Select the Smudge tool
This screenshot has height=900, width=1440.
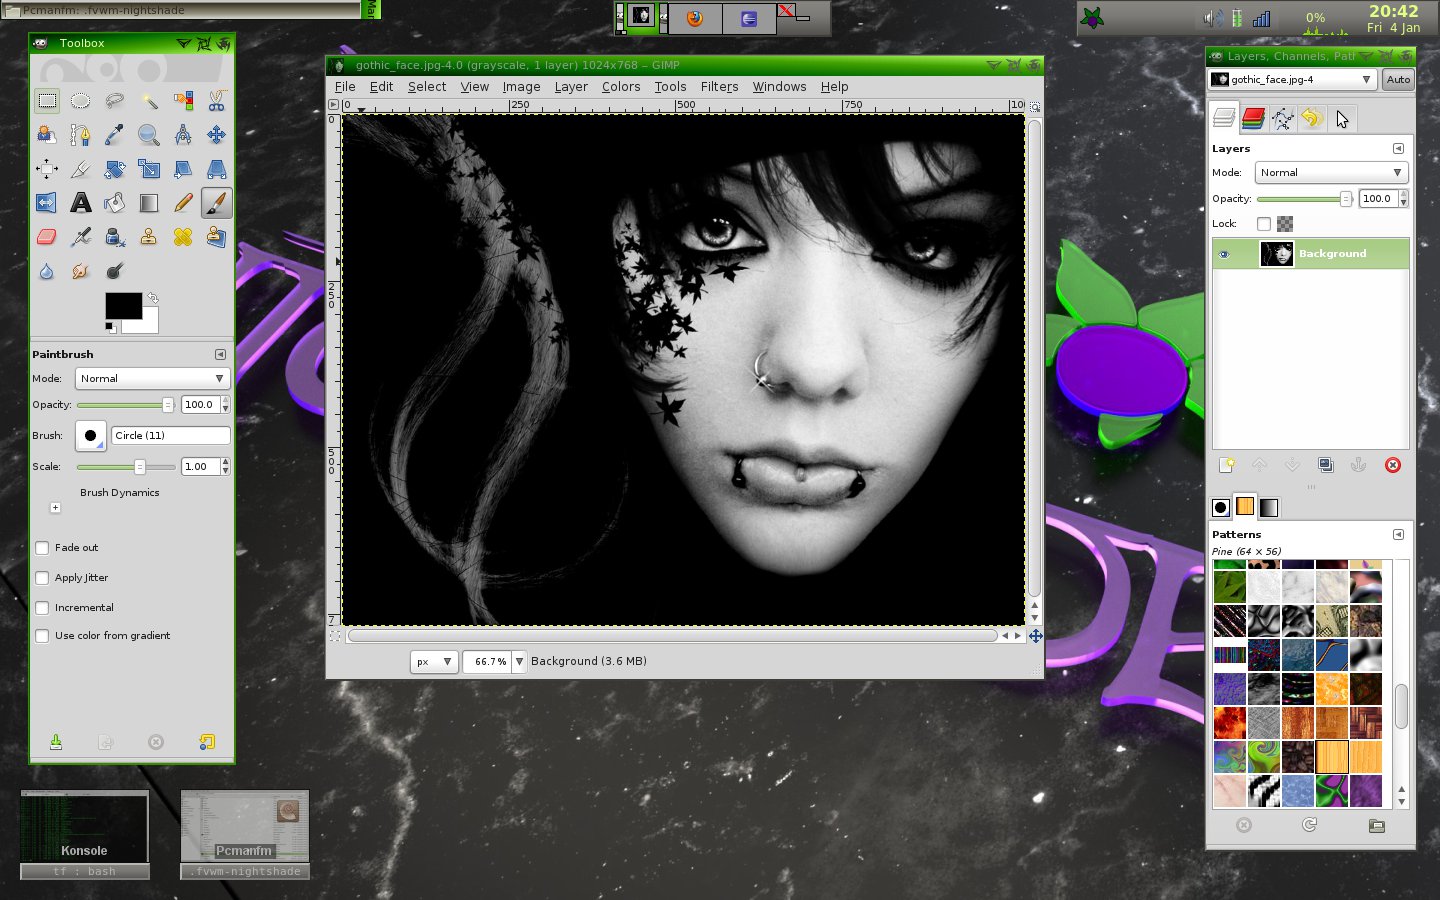[81, 271]
